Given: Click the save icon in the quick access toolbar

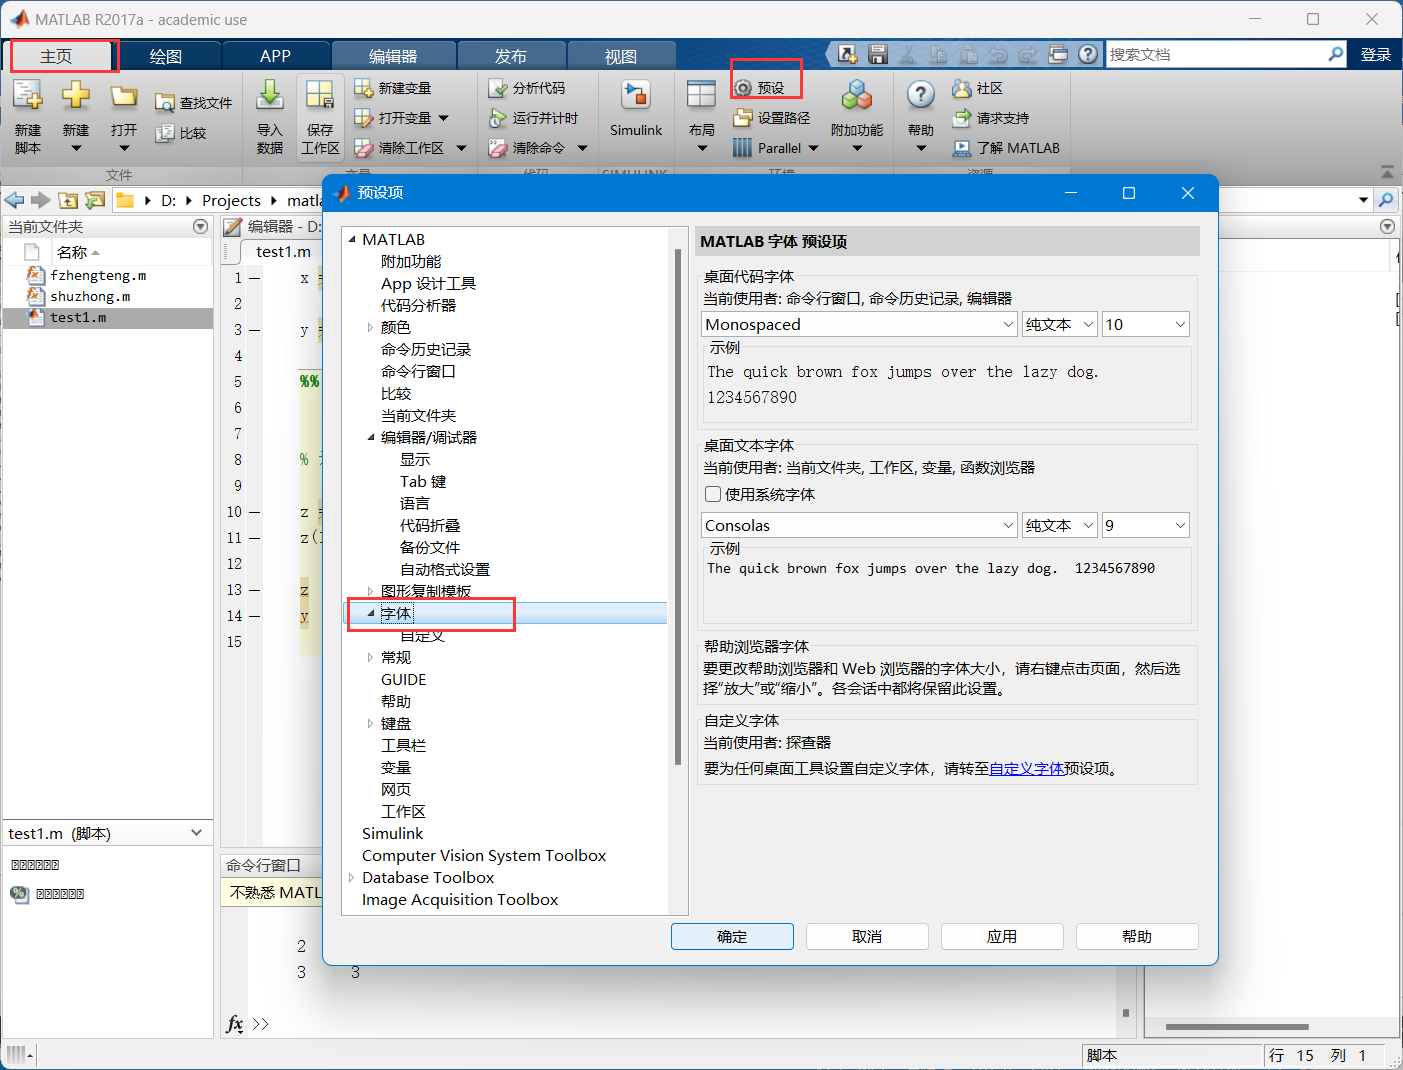Looking at the screenshot, I should coord(878,55).
